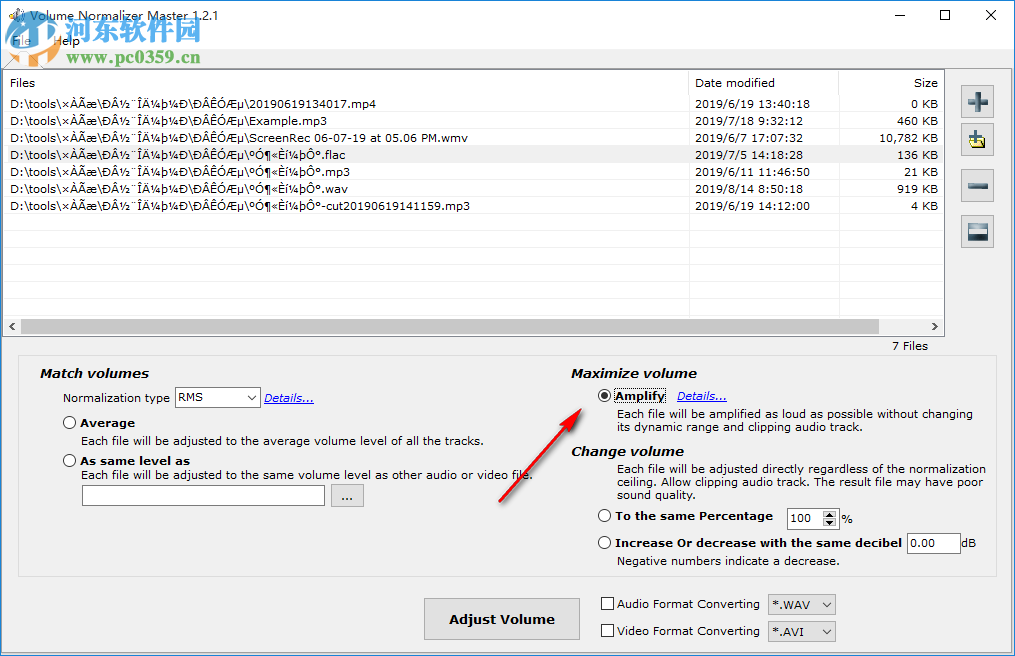Screen dimensions: 1015x656
Task: Select the Amplify option
Action: (604, 395)
